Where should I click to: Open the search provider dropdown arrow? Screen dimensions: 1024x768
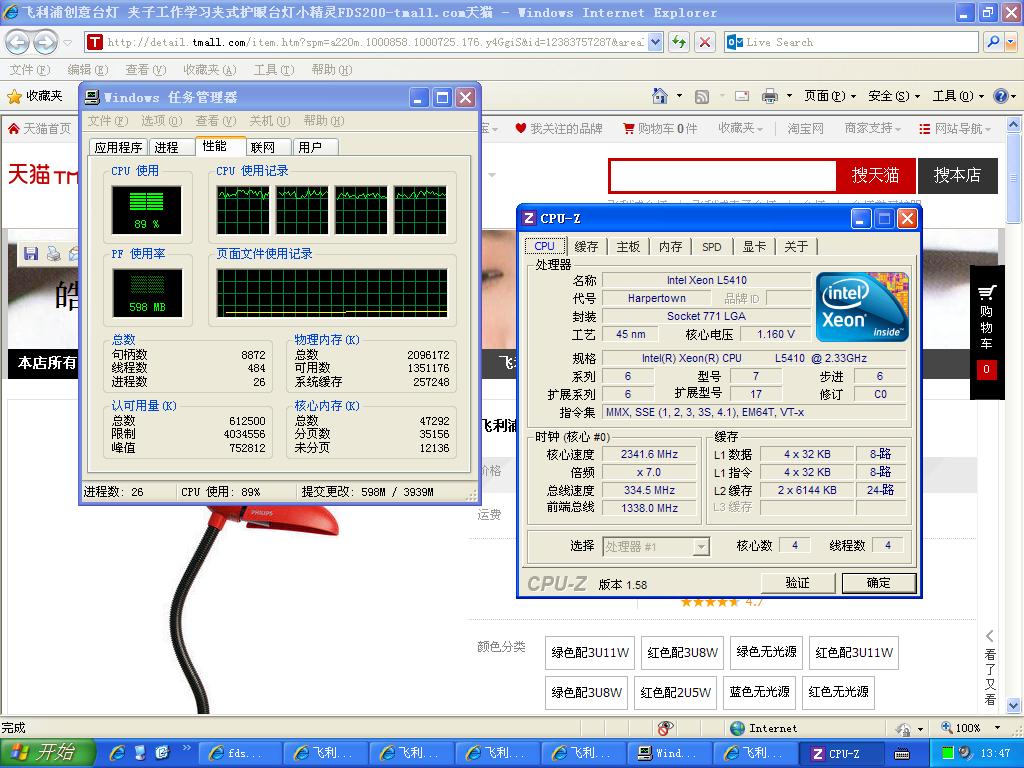tap(1011, 42)
